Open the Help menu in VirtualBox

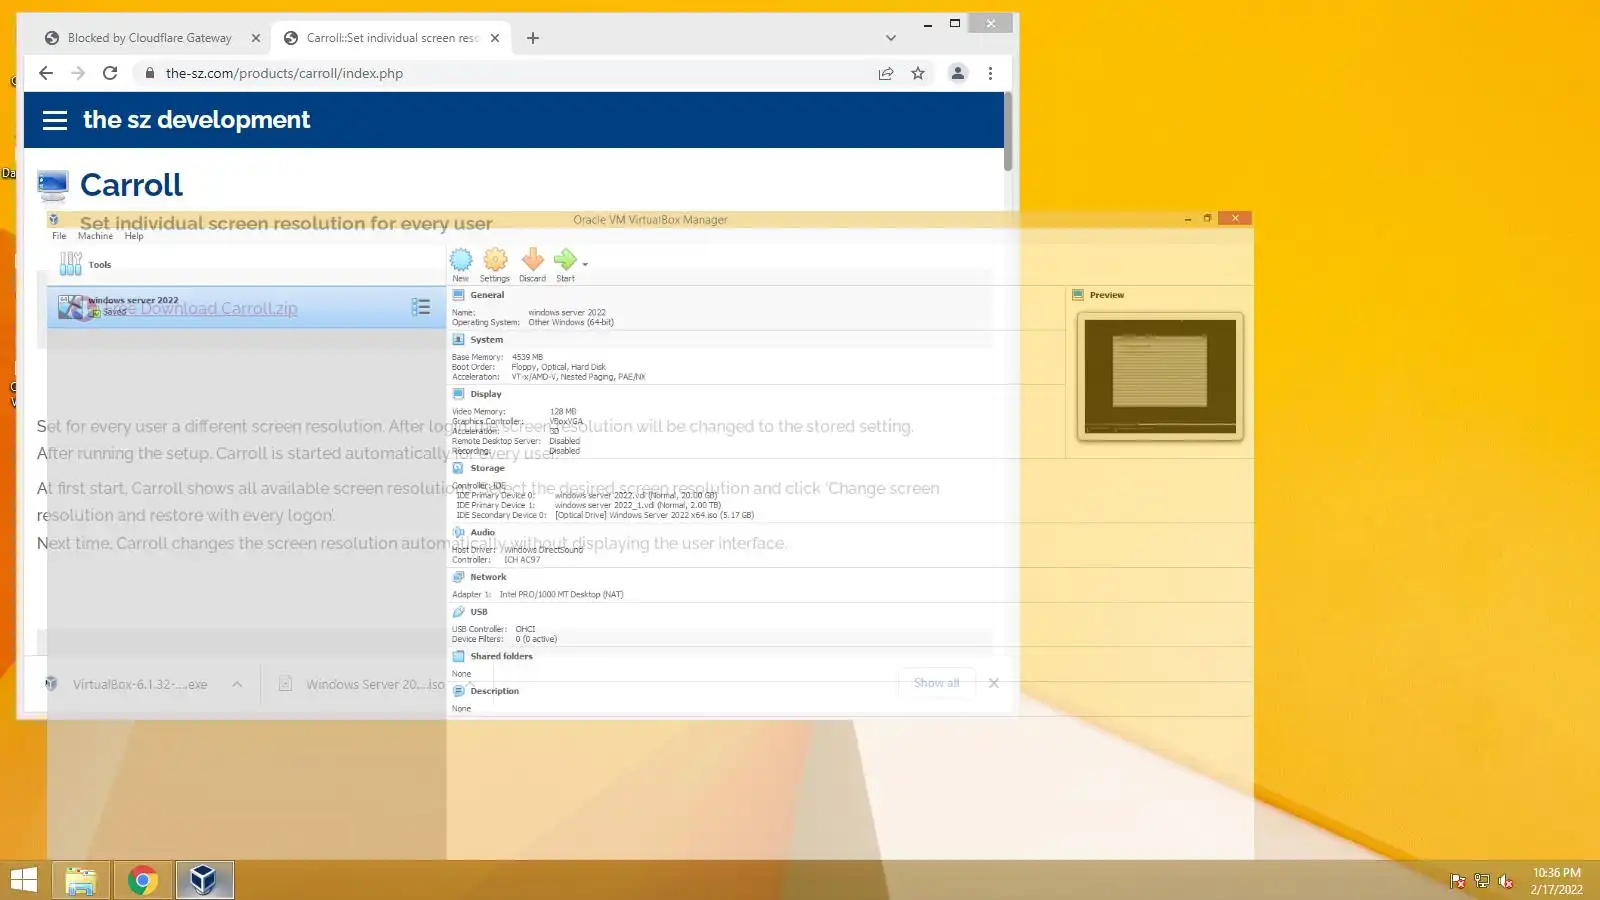coord(134,236)
